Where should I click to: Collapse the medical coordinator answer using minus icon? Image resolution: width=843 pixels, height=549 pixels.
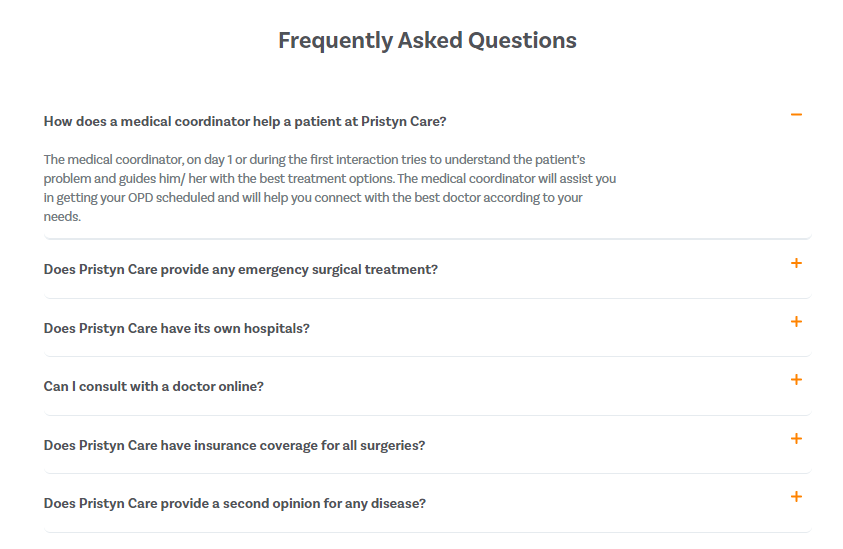pos(796,115)
